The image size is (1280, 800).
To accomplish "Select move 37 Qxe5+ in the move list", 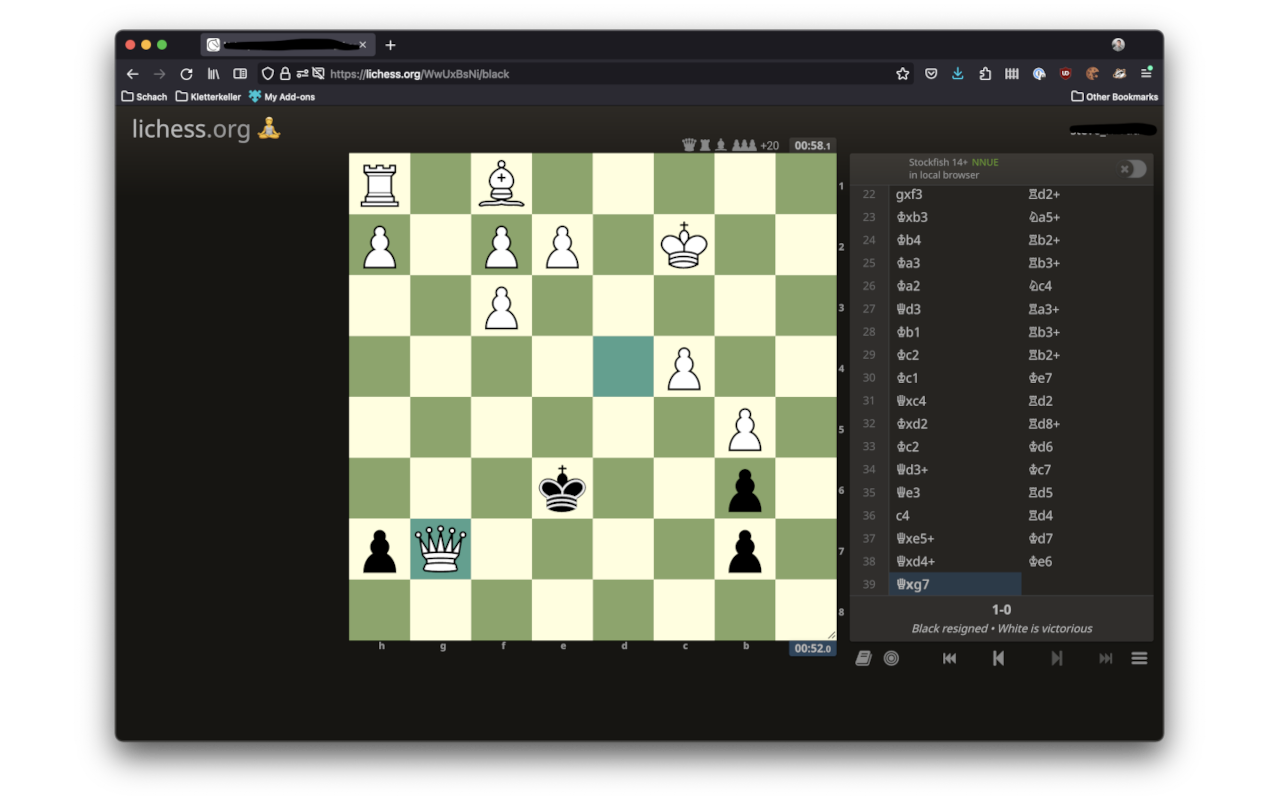I will pyautogui.click(x=955, y=538).
